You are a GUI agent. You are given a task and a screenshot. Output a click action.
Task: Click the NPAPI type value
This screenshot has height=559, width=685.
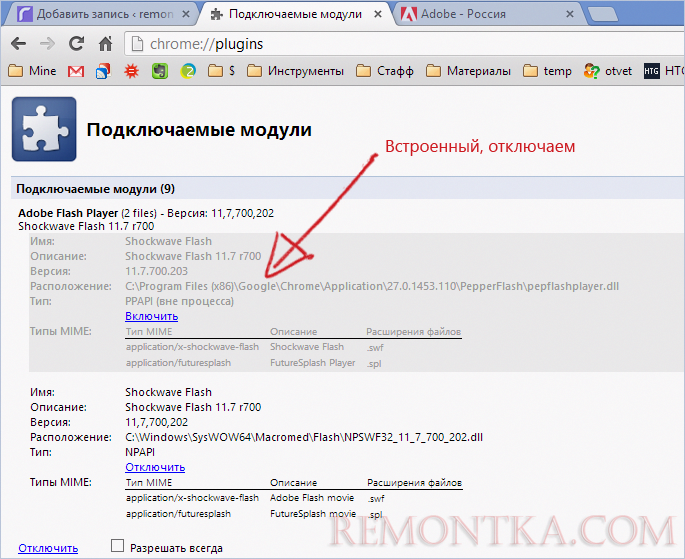point(140,452)
